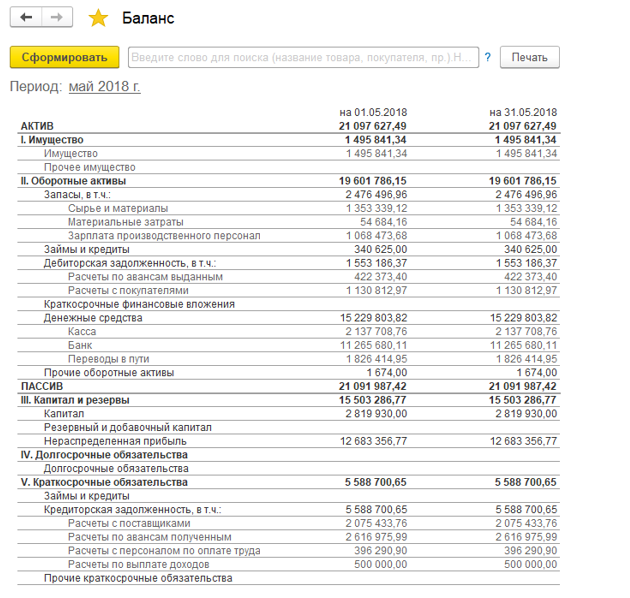The image size is (630, 598).
Task: Select the Банк row label
Action: [80, 345]
